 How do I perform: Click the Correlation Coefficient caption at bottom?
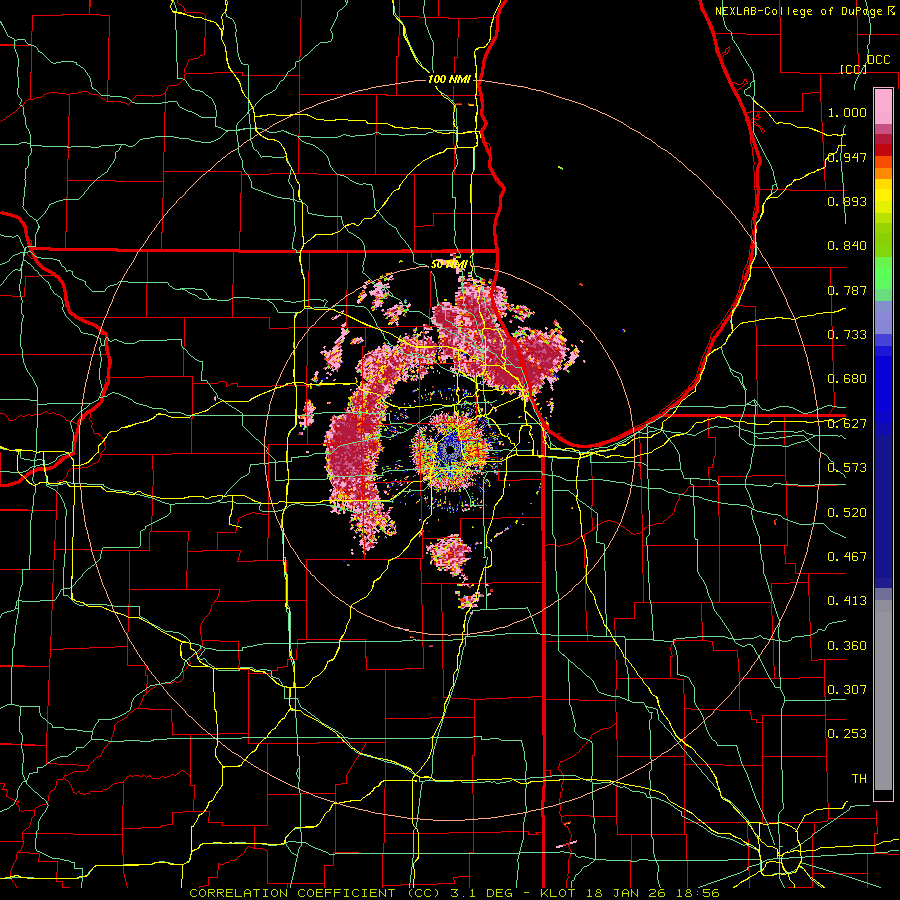tap(314, 893)
